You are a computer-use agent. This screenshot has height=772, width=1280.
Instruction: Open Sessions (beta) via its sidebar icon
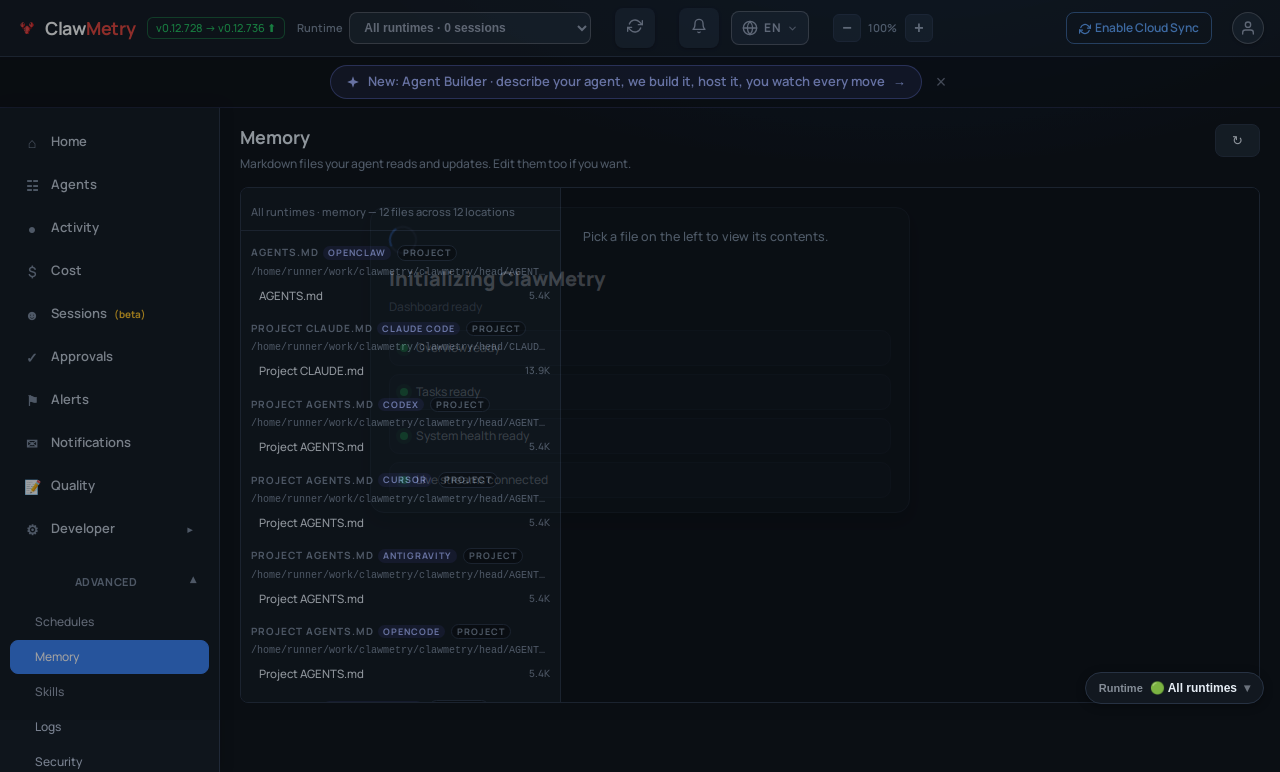(32, 314)
